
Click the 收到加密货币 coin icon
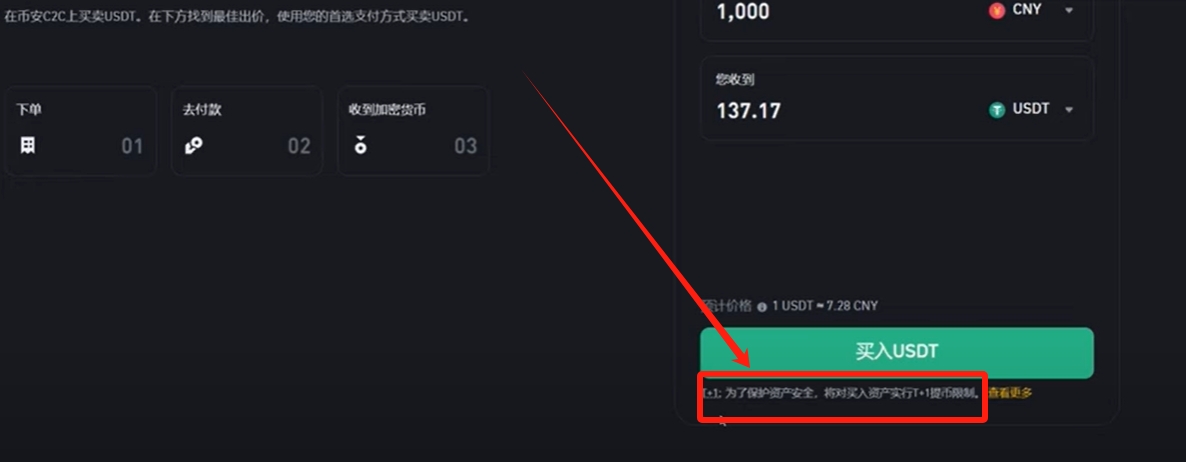pyautogui.click(x=361, y=144)
